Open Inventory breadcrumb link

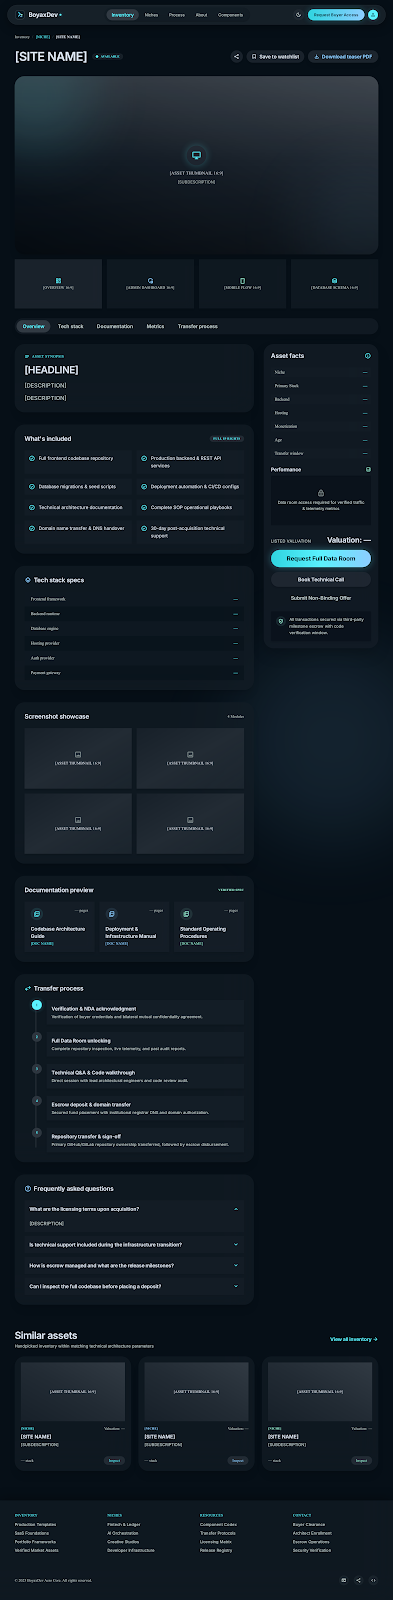[x=22, y=36]
